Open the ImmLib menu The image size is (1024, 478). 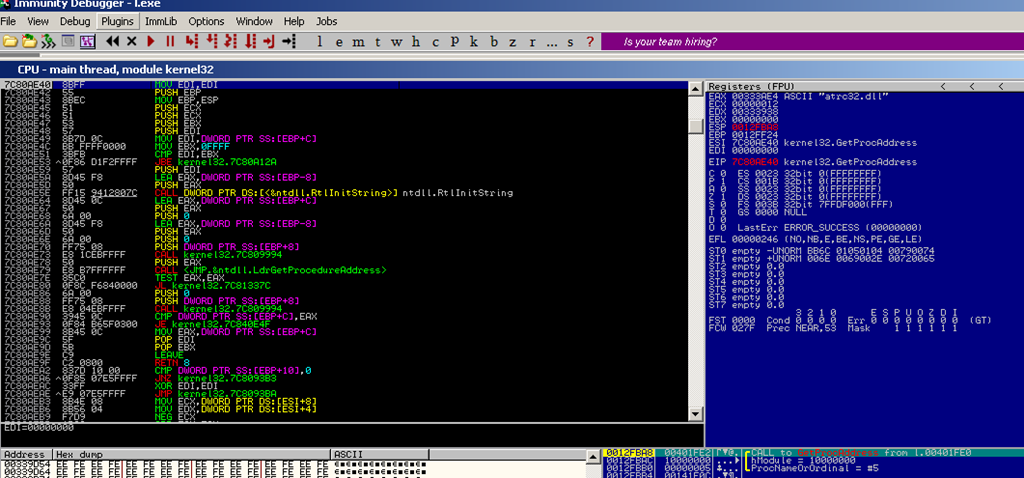[x=161, y=20]
